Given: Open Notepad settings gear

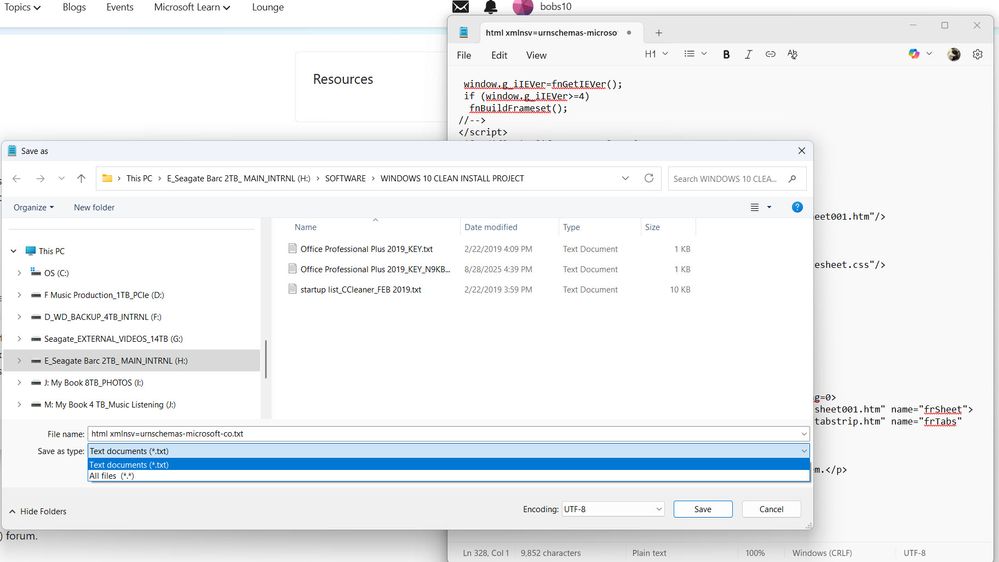Looking at the screenshot, I should click(x=977, y=54).
